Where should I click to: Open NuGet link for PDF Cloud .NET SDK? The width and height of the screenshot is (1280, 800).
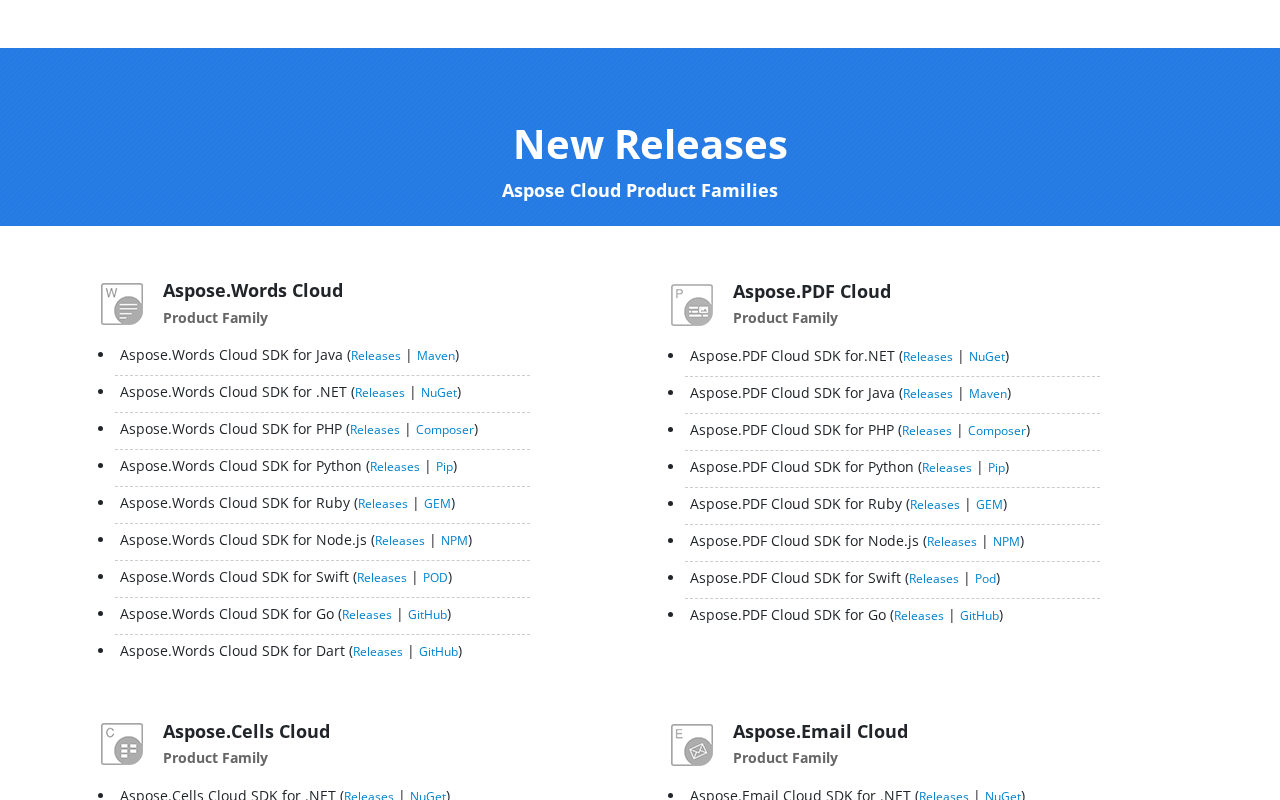point(987,357)
